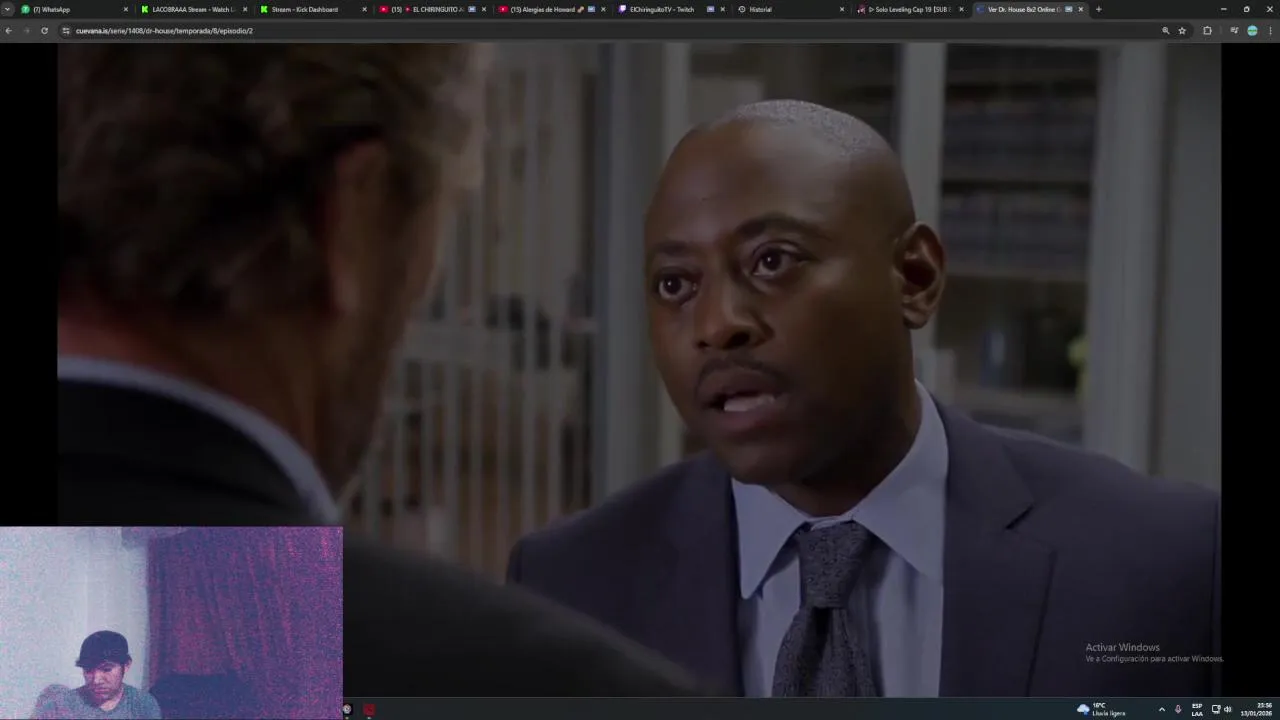Close the Solo Leveling Cap 19 tab
Screen dimensions: 1280x720
961,9
